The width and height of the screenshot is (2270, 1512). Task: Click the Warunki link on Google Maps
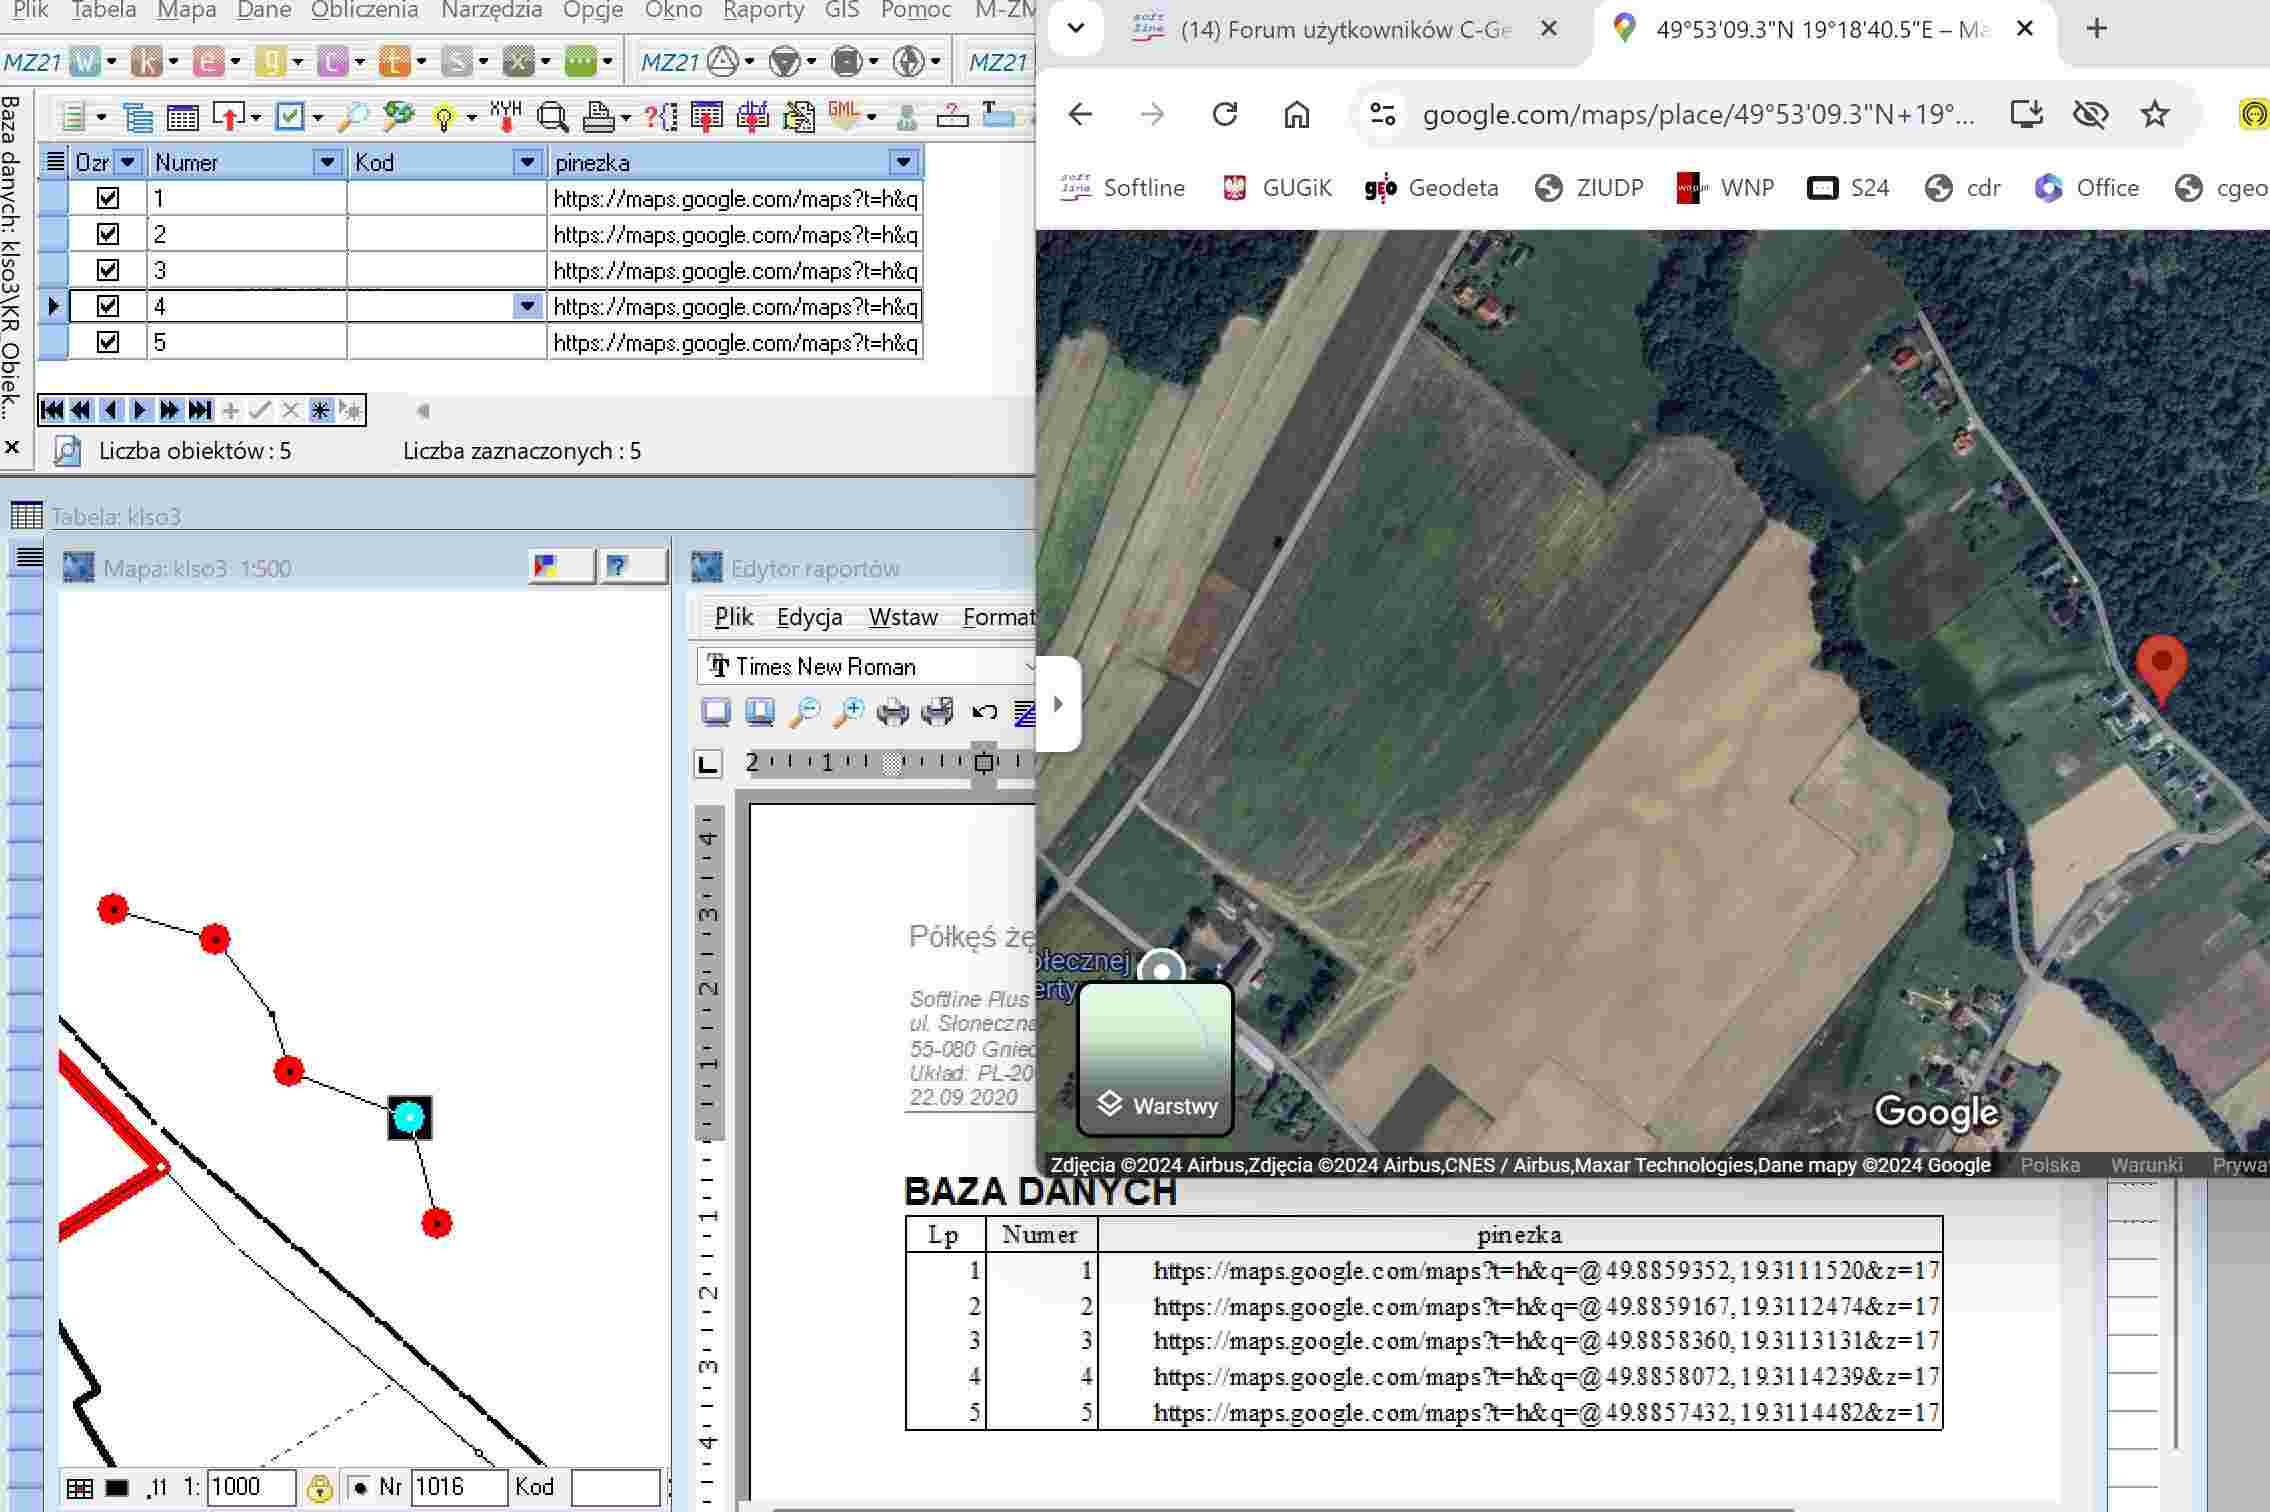[x=2146, y=1165]
